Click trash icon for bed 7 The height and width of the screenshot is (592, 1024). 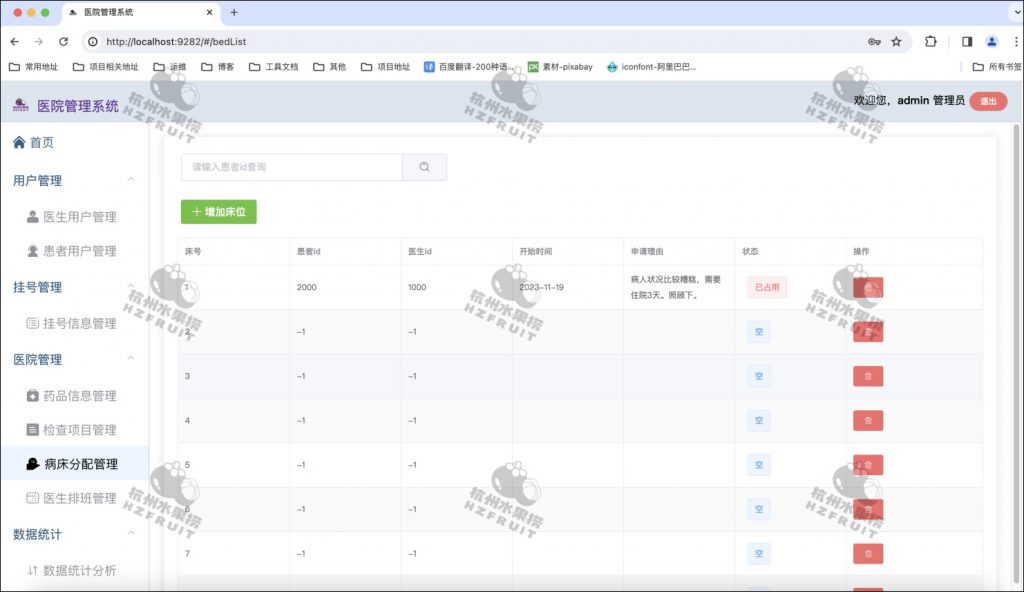(x=867, y=554)
